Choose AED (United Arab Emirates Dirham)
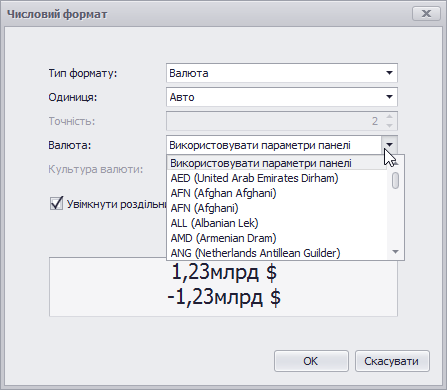This screenshot has width=447, height=390. 277,178
